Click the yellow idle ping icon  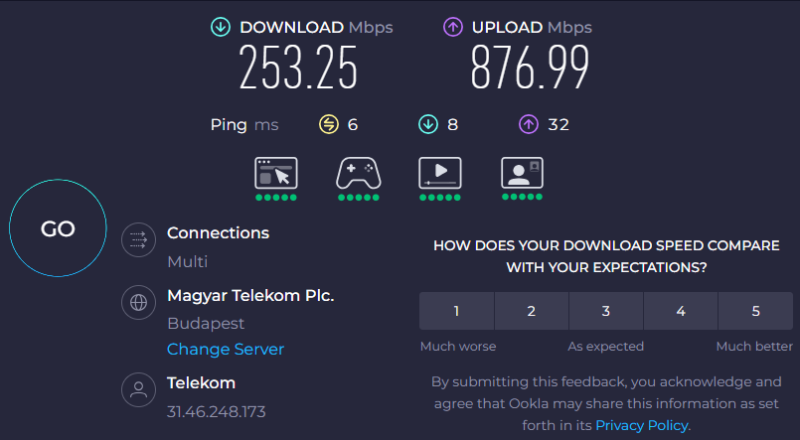(329, 124)
